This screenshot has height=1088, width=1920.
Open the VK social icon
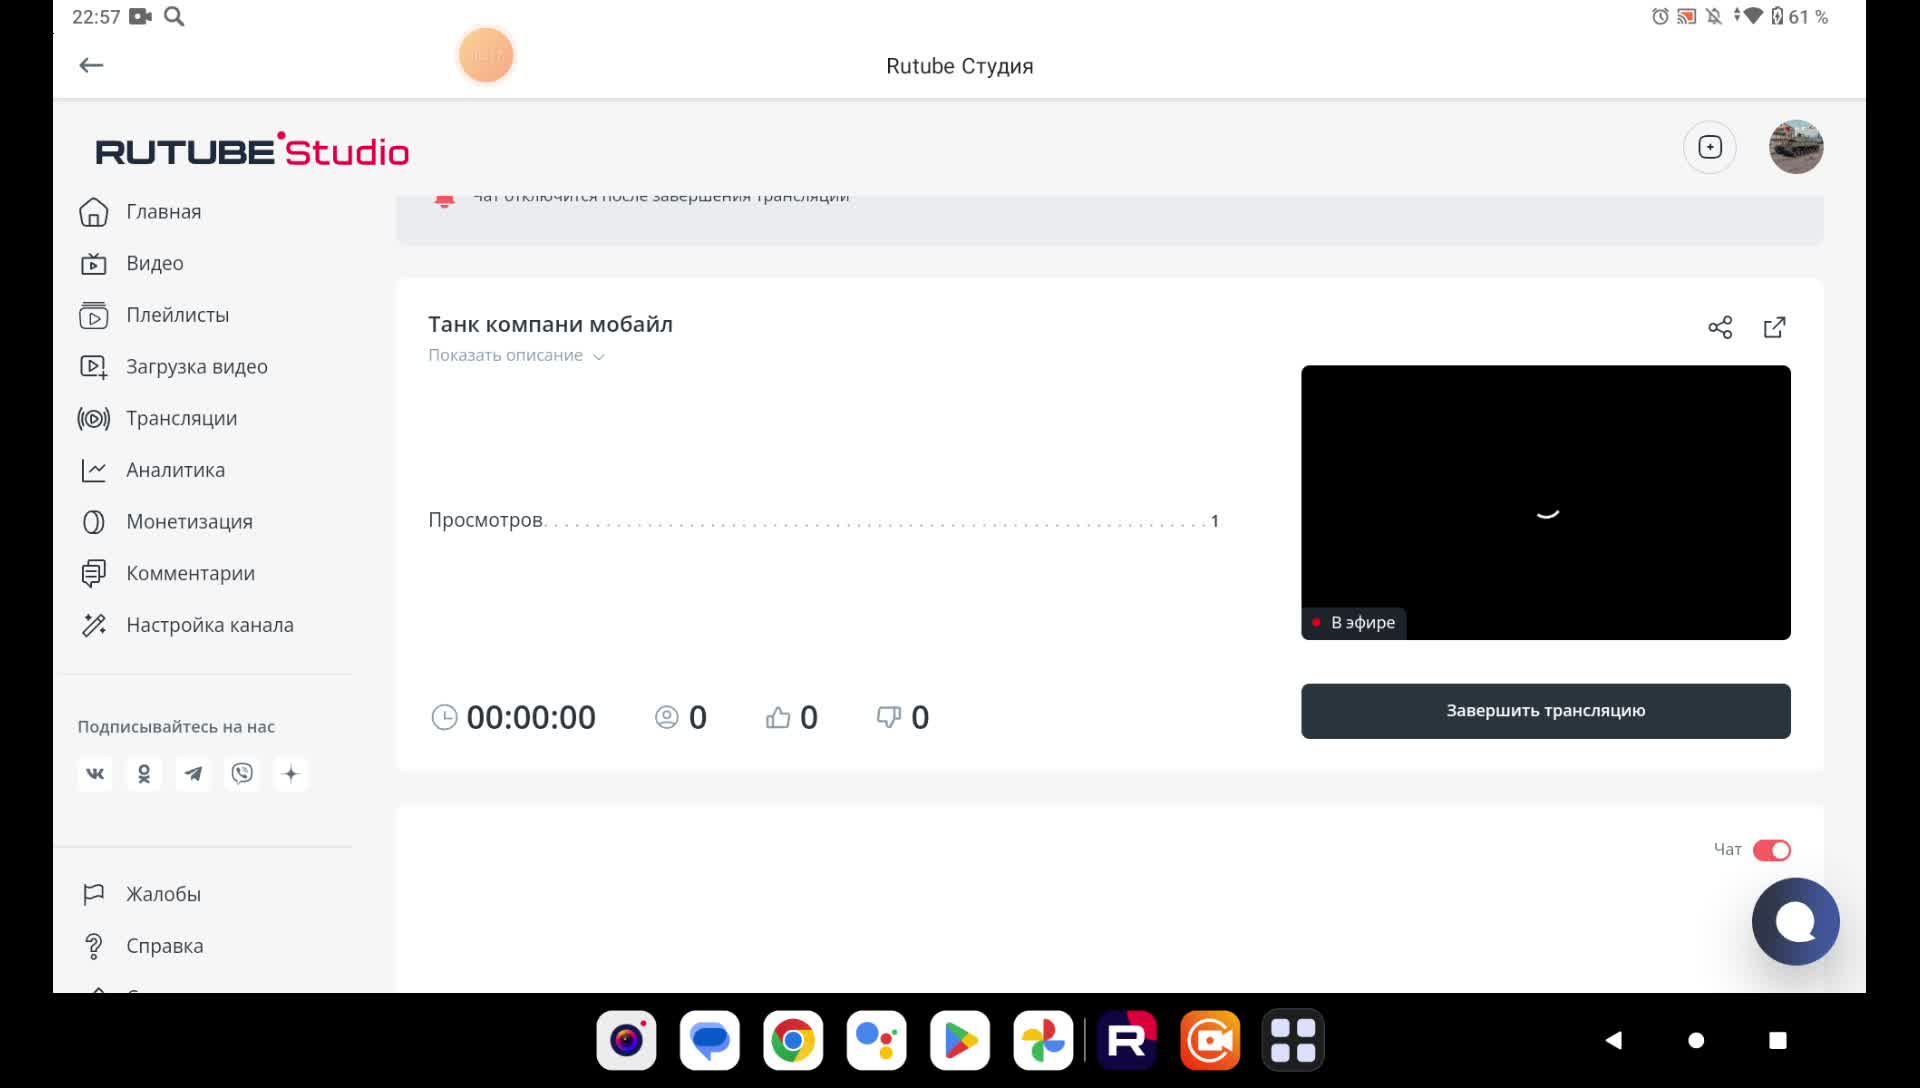pos(95,774)
